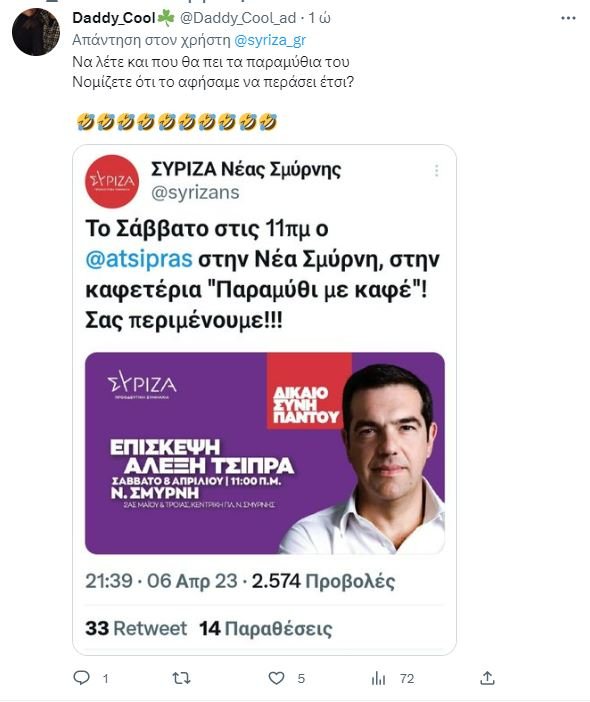Image resolution: width=590 pixels, height=702 pixels.
Task: Click the 21:39 · 06 Απρ 23 timestamp
Action: 161,581
